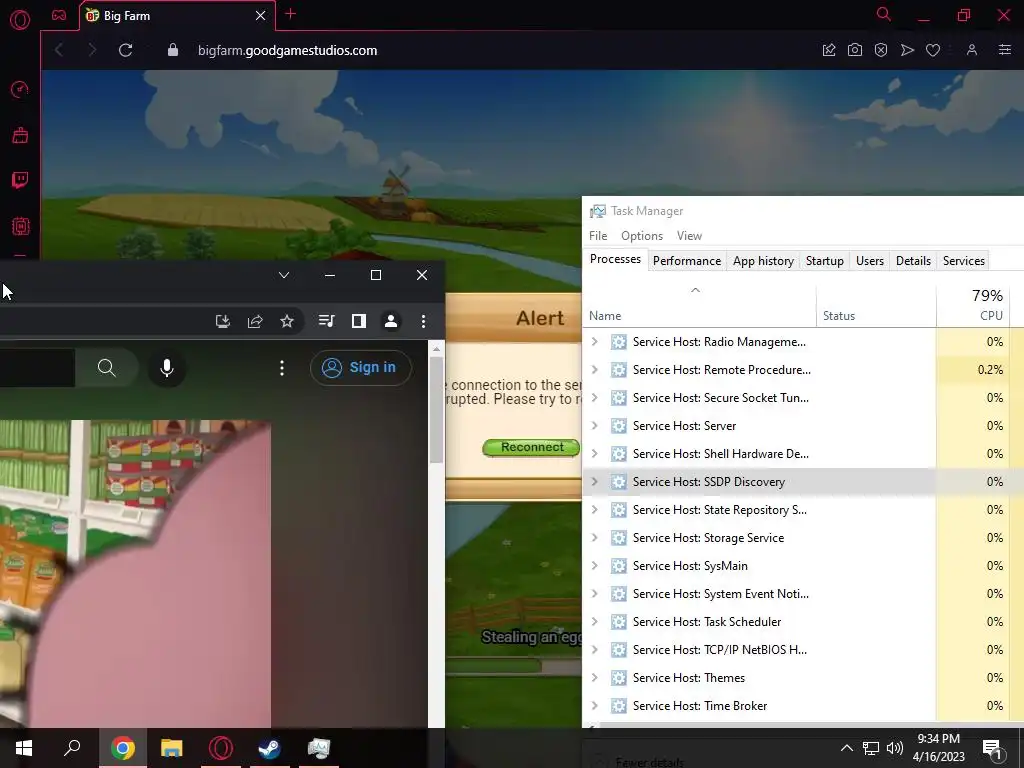Image resolution: width=1024 pixels, height=768 pixels.
Task: Open YouTube settings three-dot menu
Action: click(x=282, y=368)
